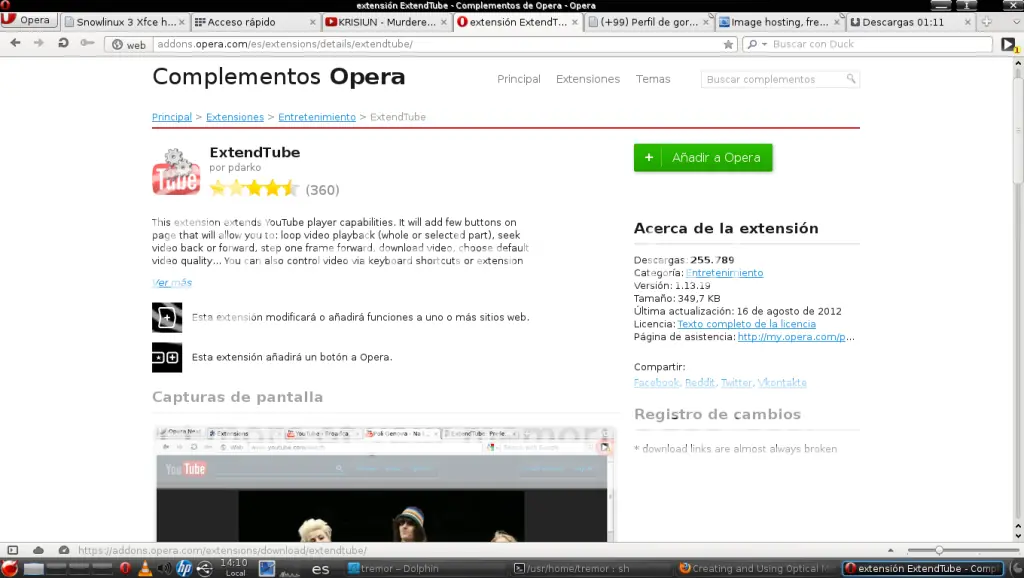The image size is (1024, 578).
Task: Focus the address bar URL field
Action: pyautogui.click(x=438, y=44)
